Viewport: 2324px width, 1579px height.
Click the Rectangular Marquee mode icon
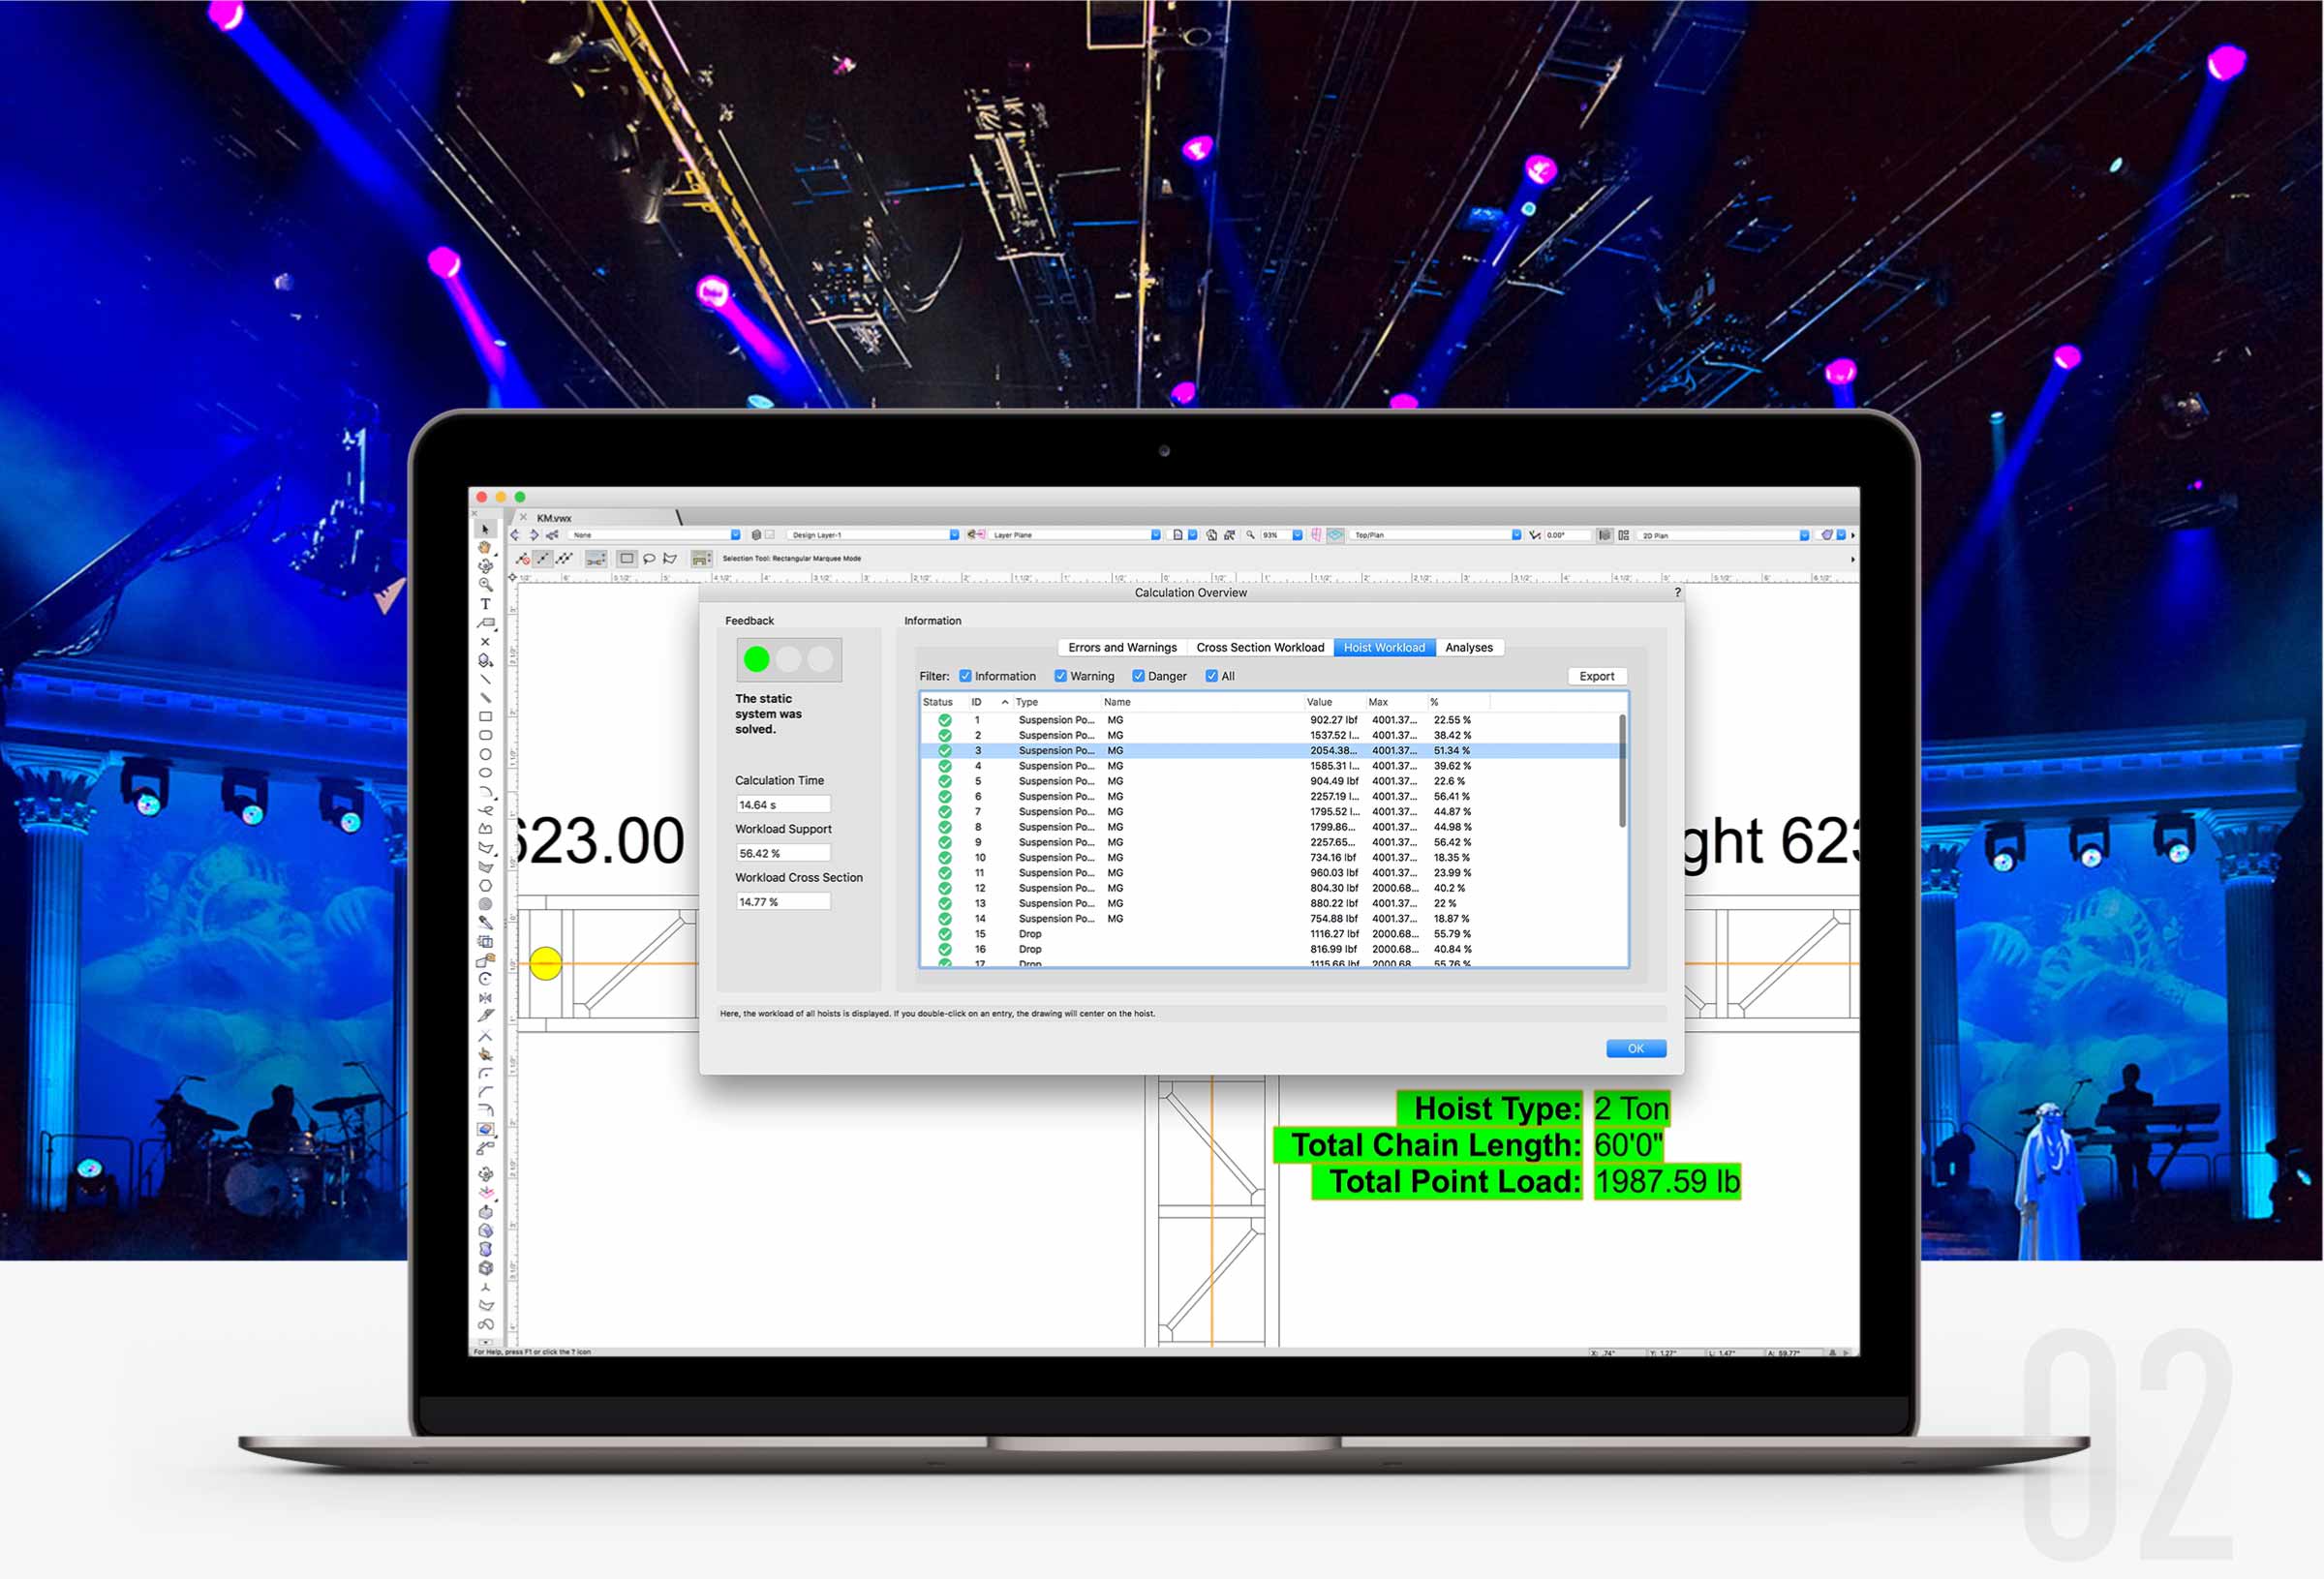coord(627,559)
